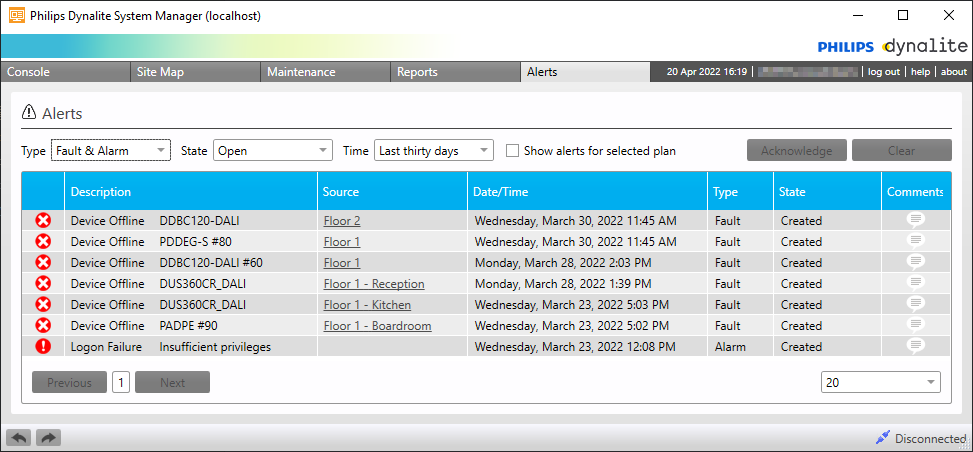Open comments for the DDBC120-DALI Floor 2 alert

pos(915,220)
